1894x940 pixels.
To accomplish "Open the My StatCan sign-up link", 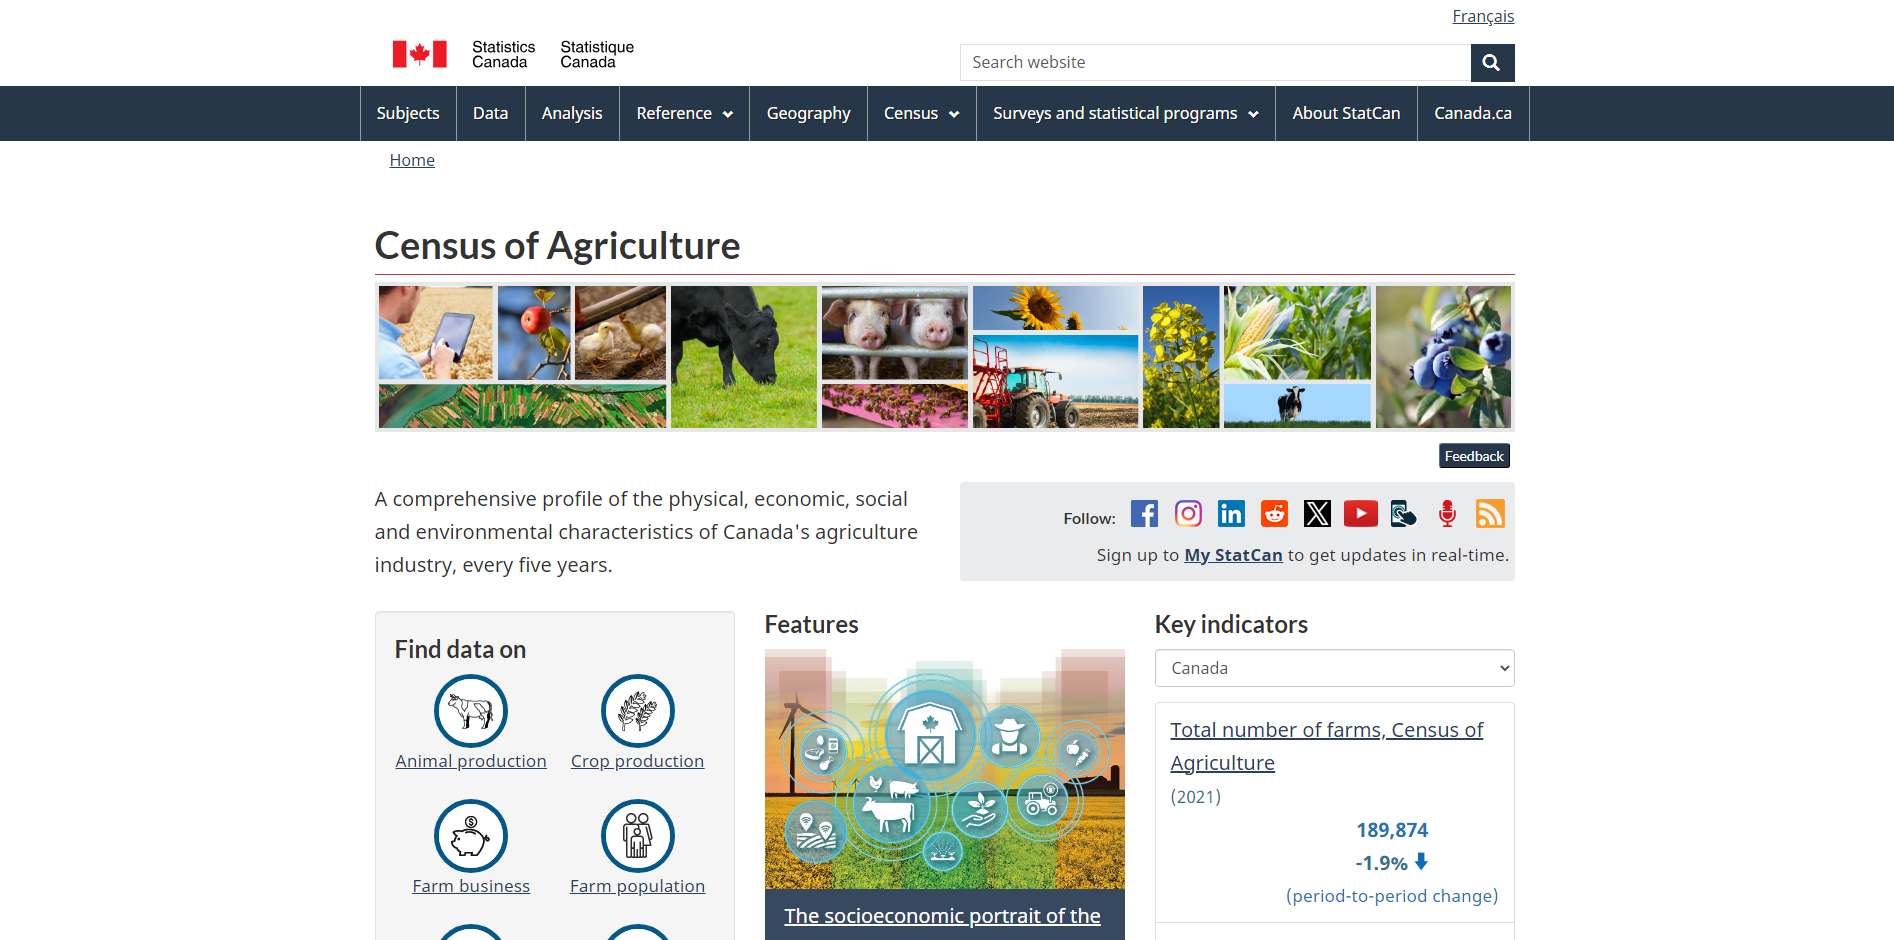I will pyautogui.click(x=1233, y=555).
